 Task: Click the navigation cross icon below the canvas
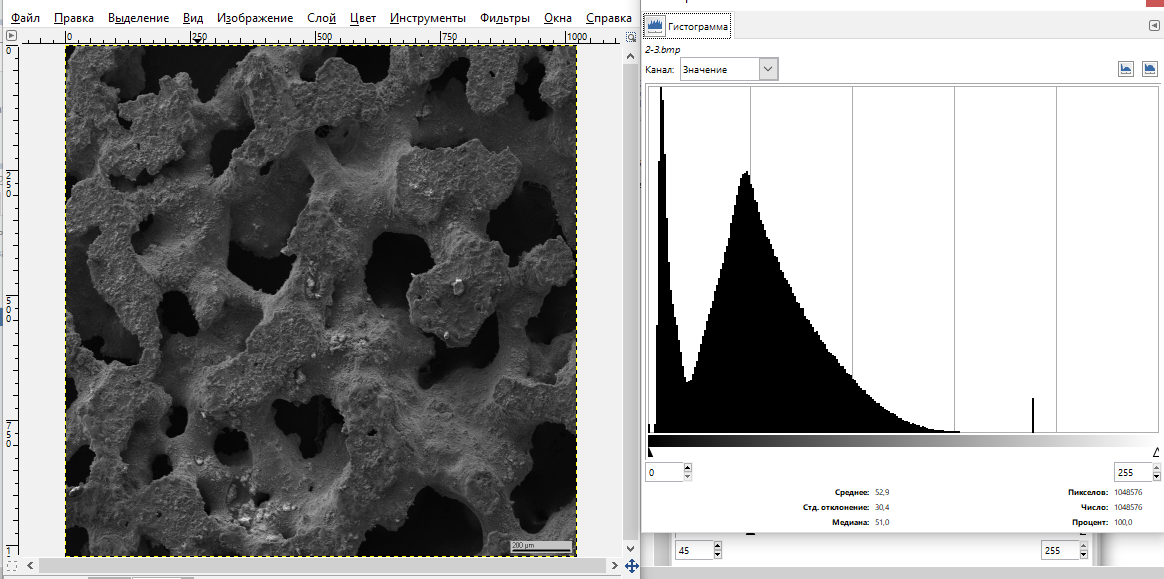point(631,566)
